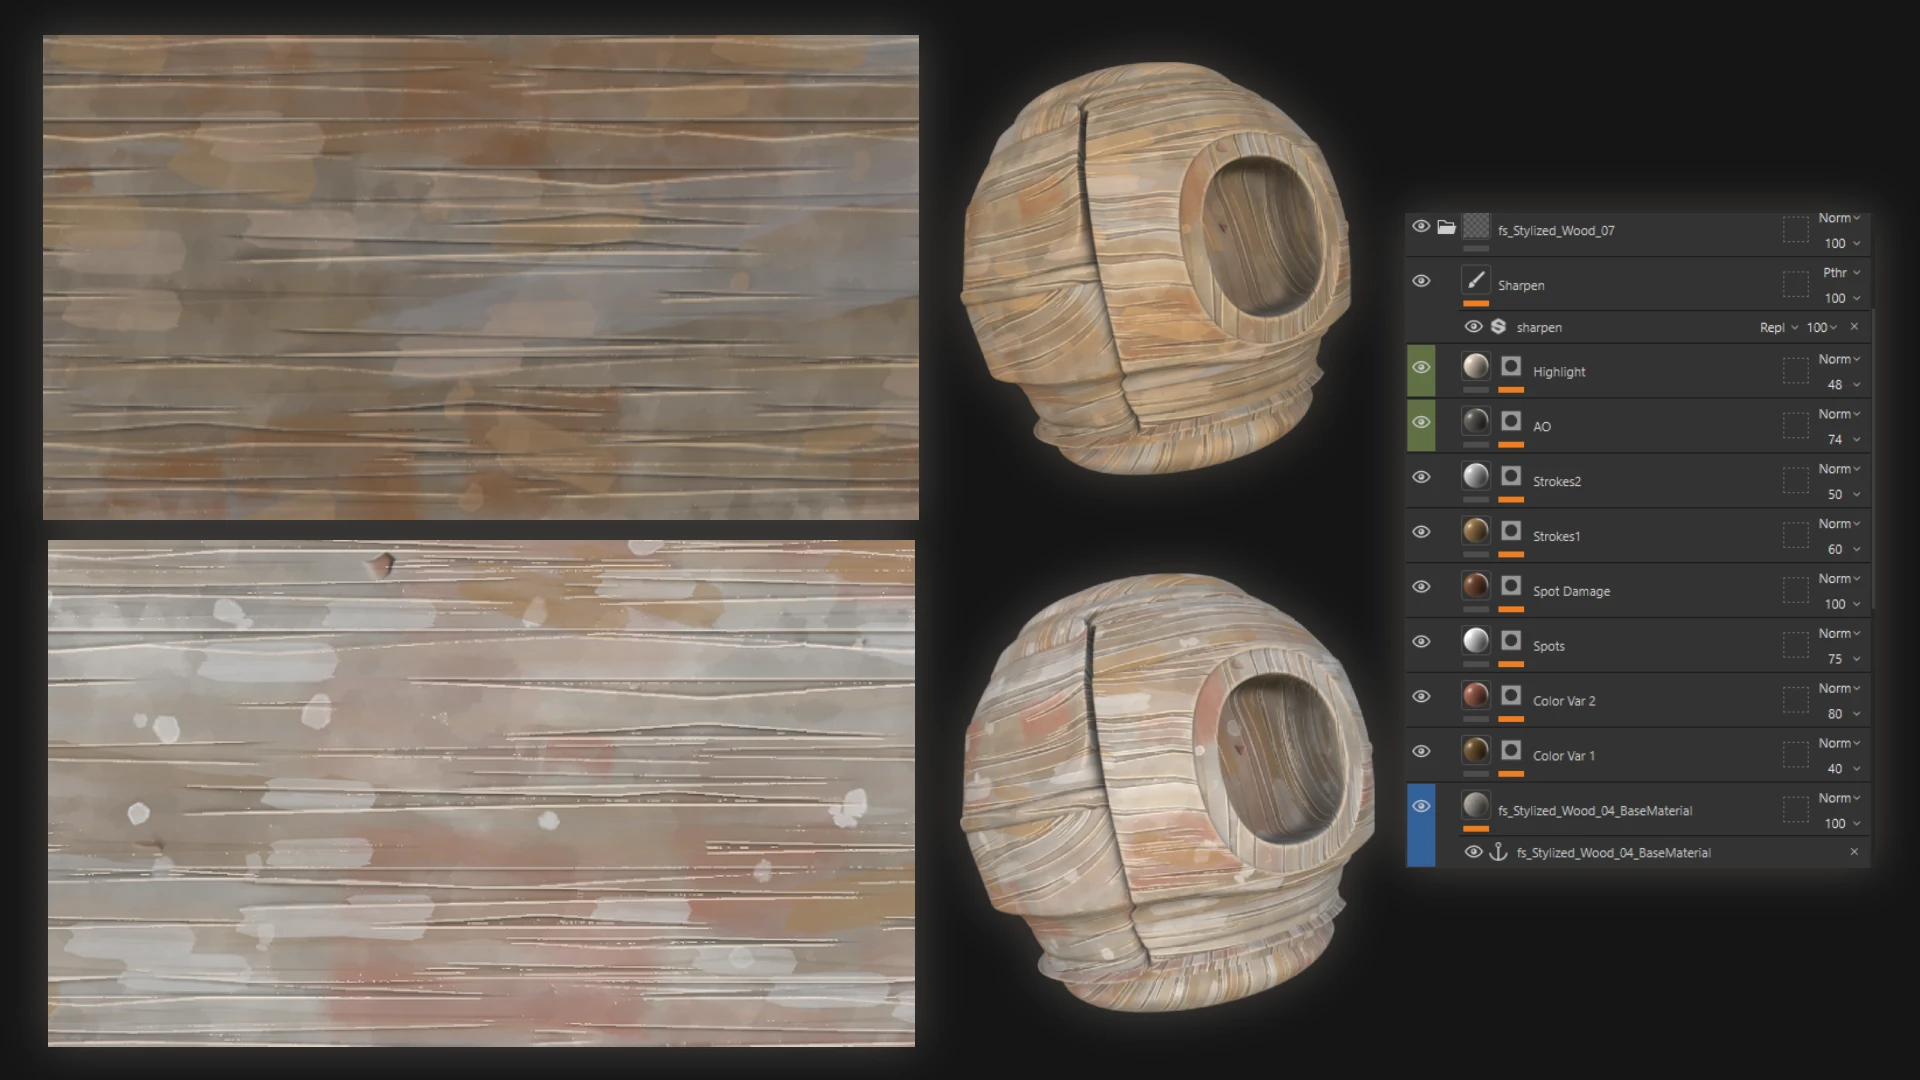Click the upper material preview sphere render

click(1156, 268)
